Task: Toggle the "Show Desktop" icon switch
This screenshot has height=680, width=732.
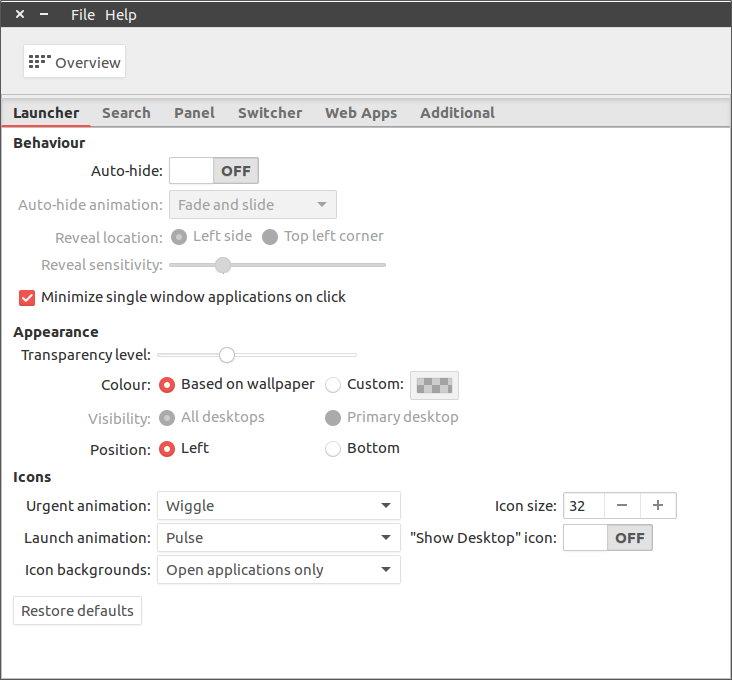Action: point(608,538)
